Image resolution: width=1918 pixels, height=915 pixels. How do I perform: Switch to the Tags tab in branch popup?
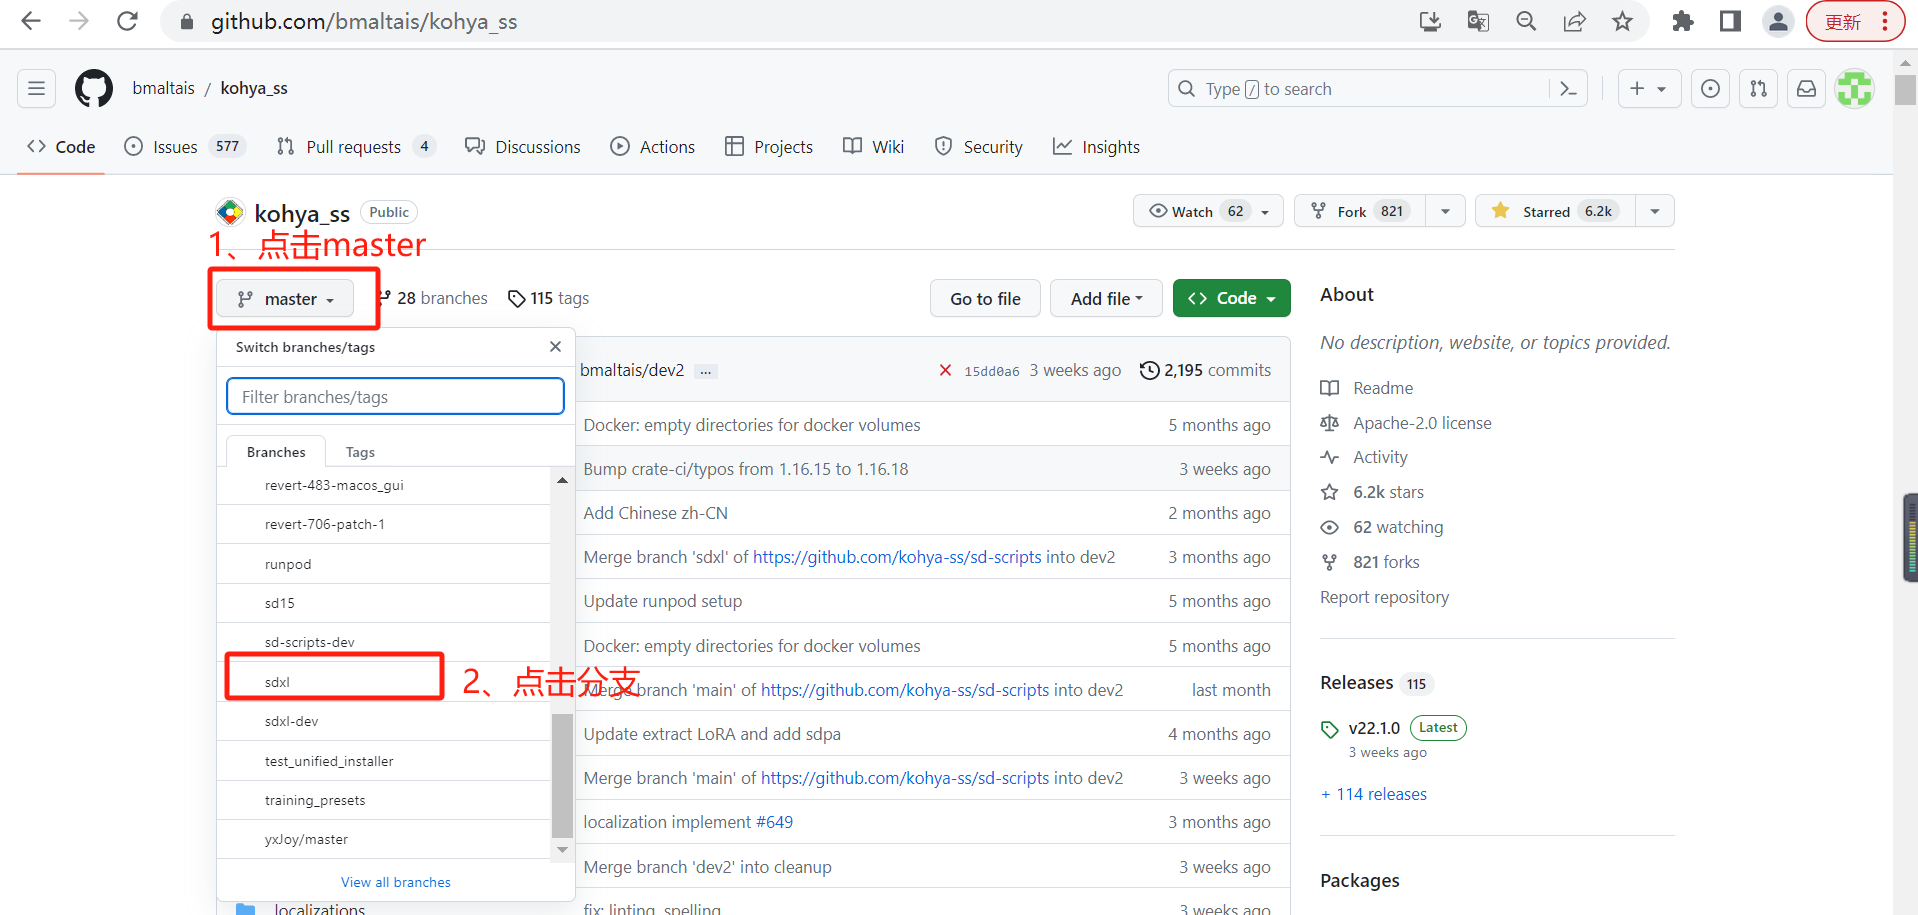[x=360, y=452]
